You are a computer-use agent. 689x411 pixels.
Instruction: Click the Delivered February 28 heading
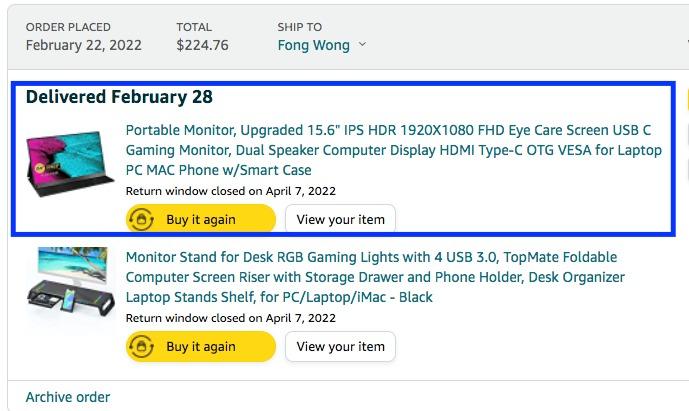tap(119, 97)
